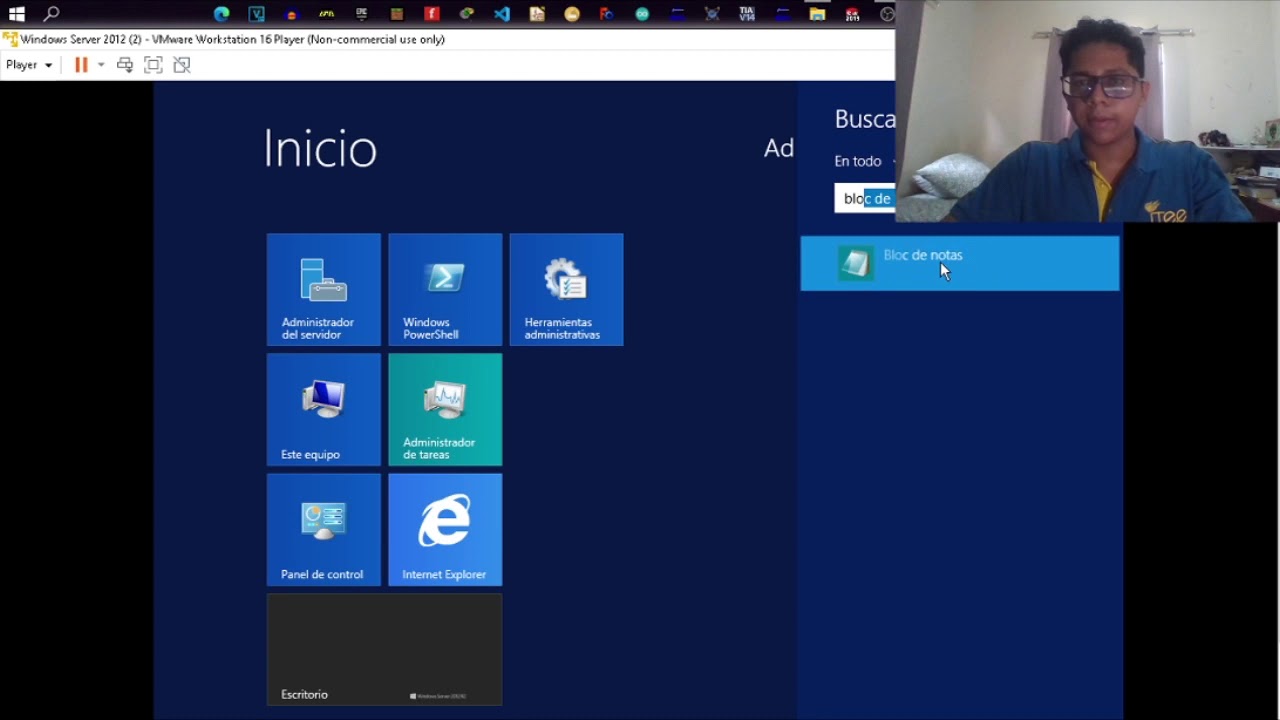This screenshot has width=1280, height=720.
Task: Click the Send Ctrl+Alt+Del icon in VMware toolbar
Action: (x=125, y=65)
